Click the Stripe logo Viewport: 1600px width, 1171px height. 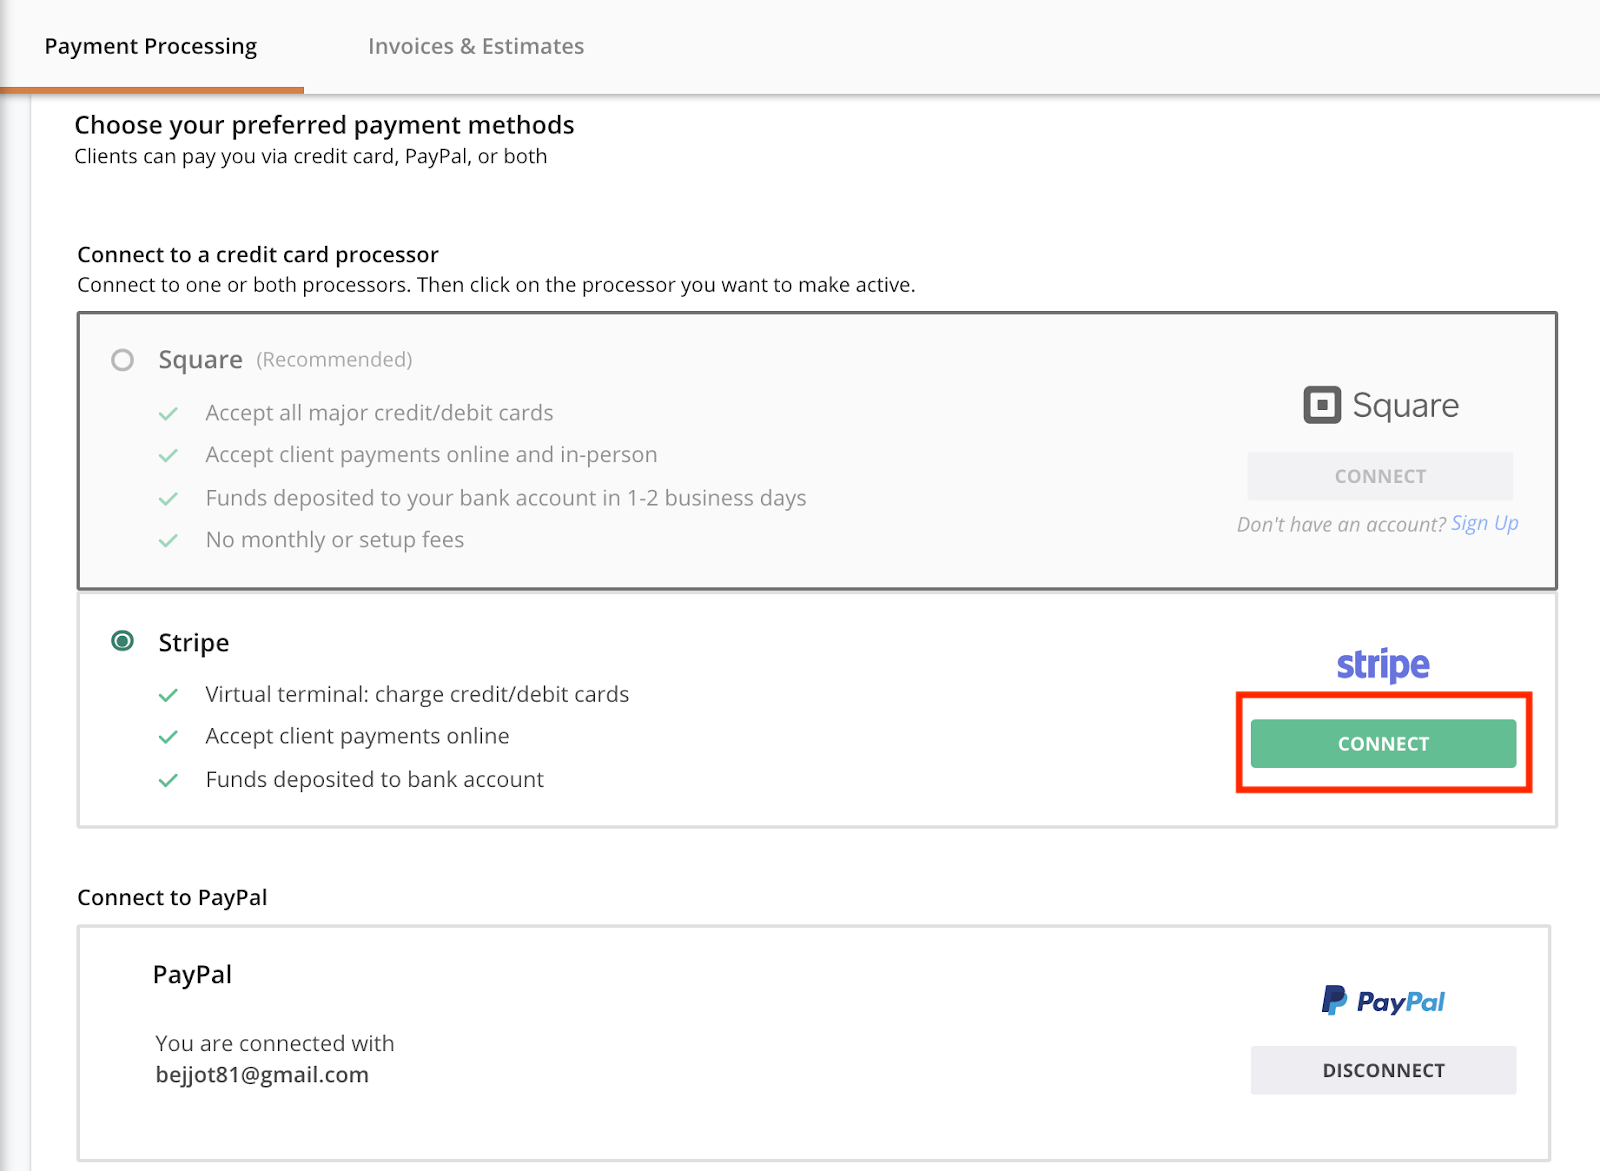pyautogui.click(x=1383, y=665)
